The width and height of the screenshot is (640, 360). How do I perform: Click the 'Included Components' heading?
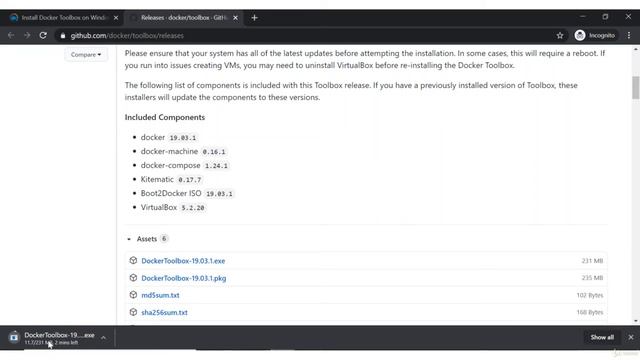point(165,117)
